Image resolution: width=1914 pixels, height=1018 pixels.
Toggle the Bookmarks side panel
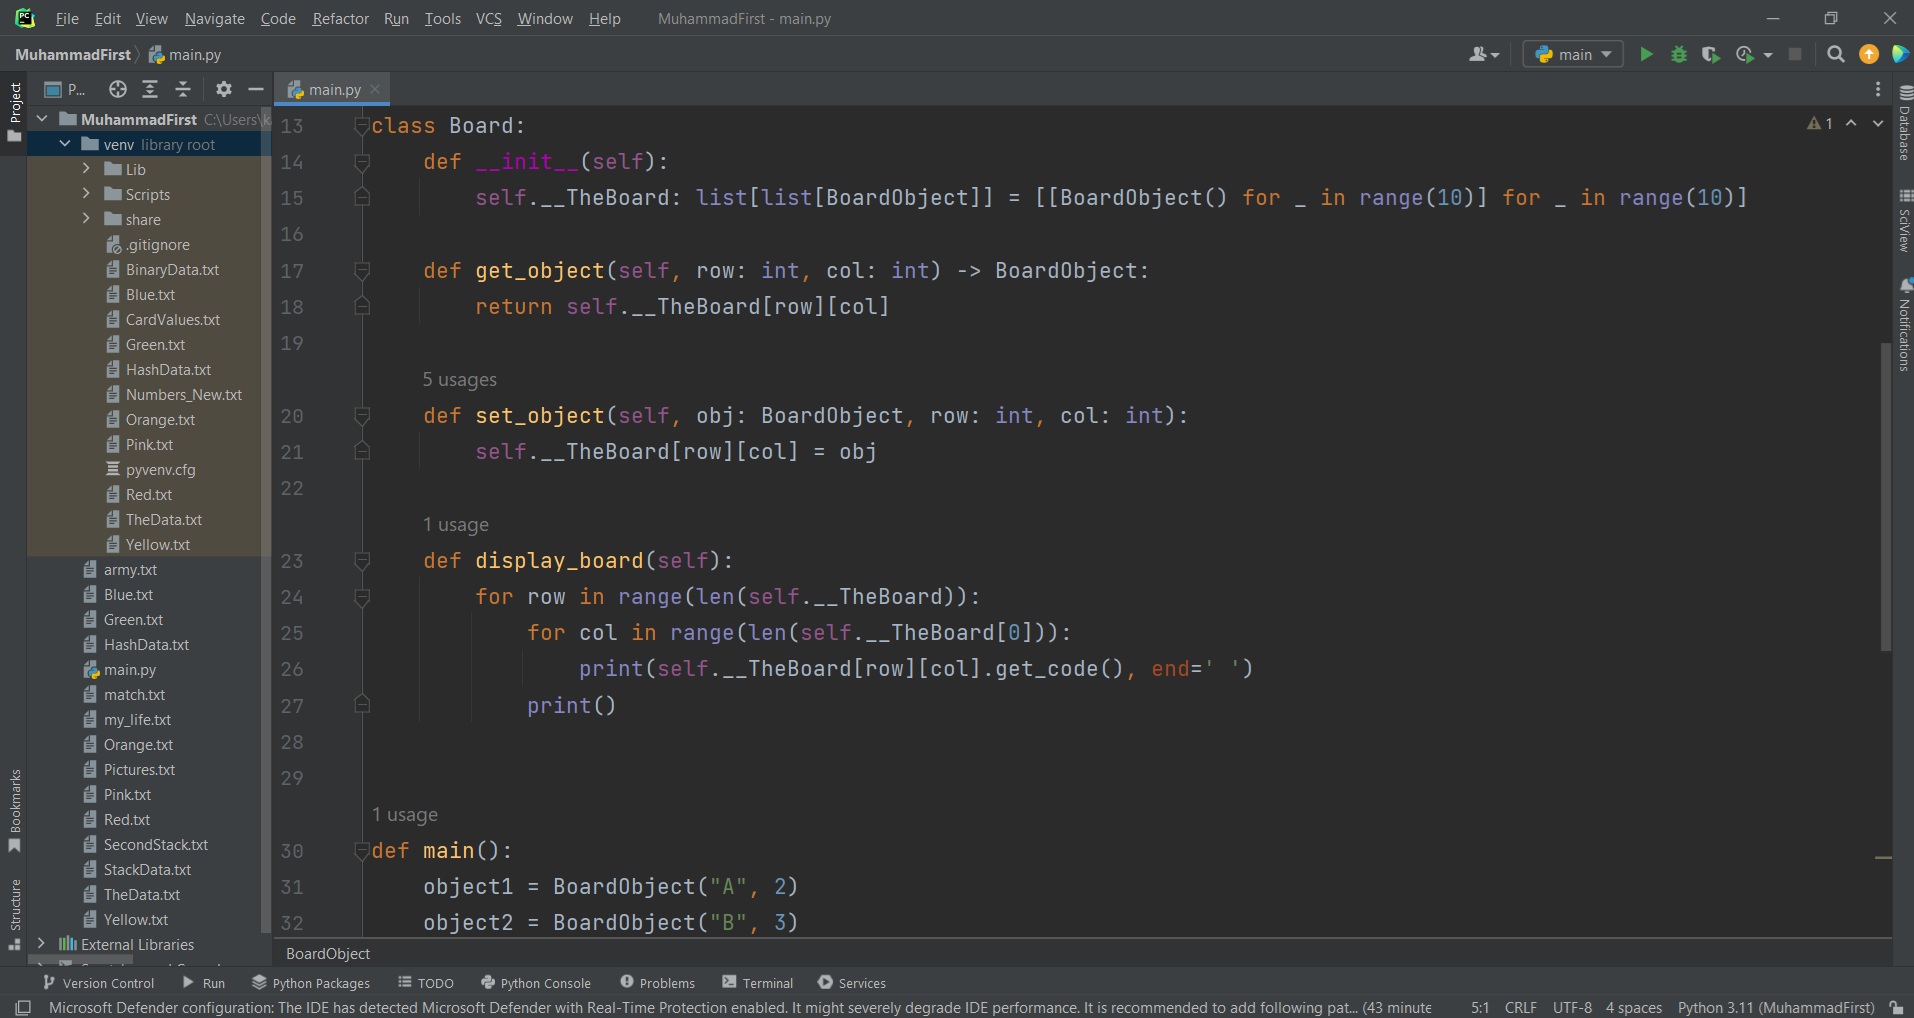tap(15, 810)
